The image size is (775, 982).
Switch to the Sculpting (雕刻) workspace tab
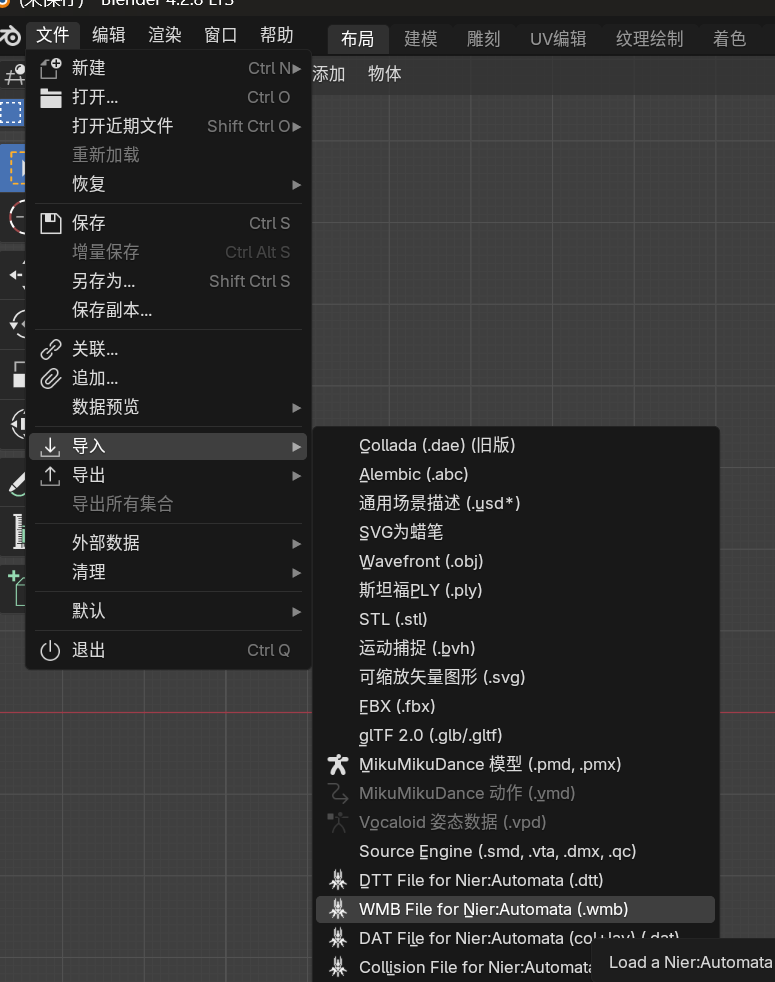[484, 39]
